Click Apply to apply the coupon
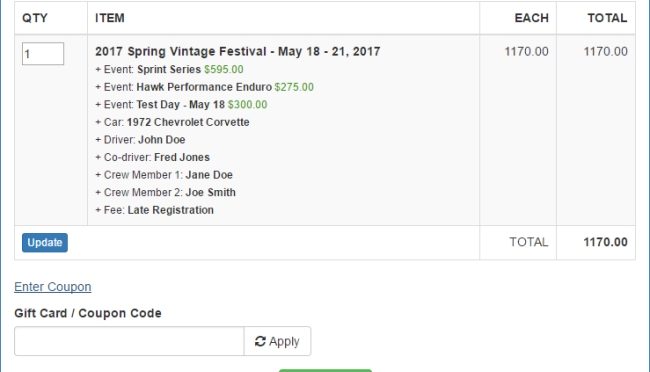The width and height of the screenshot is (650, 372). click(x=277, y=341)
